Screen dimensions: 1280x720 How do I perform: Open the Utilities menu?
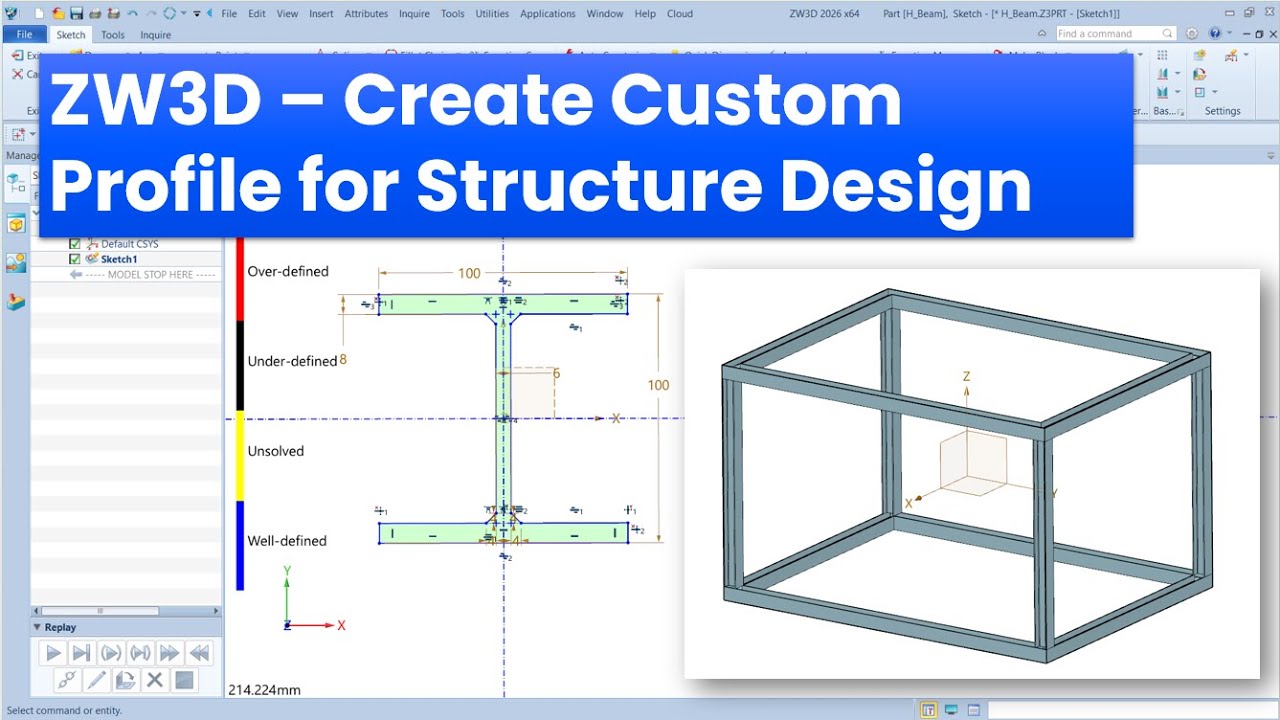pyautogui.click(x=492, y=14)
